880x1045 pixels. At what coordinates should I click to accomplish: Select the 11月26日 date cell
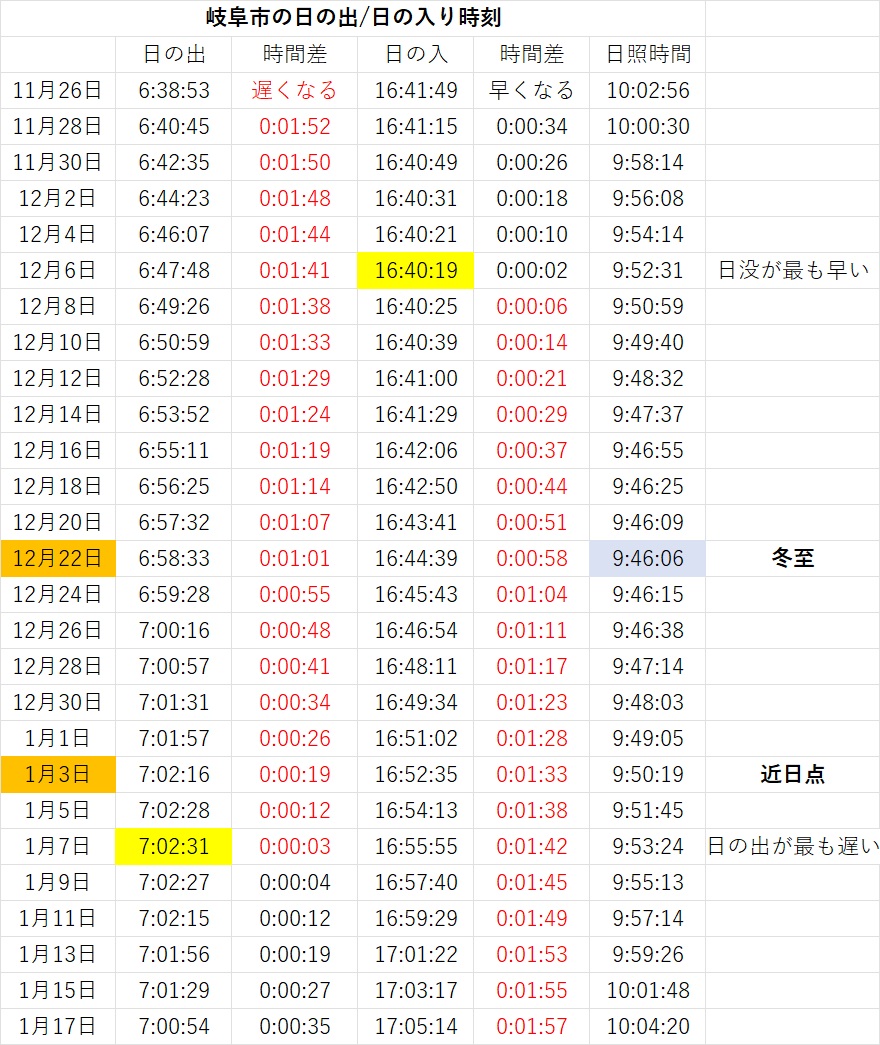[x=58, y=90]
